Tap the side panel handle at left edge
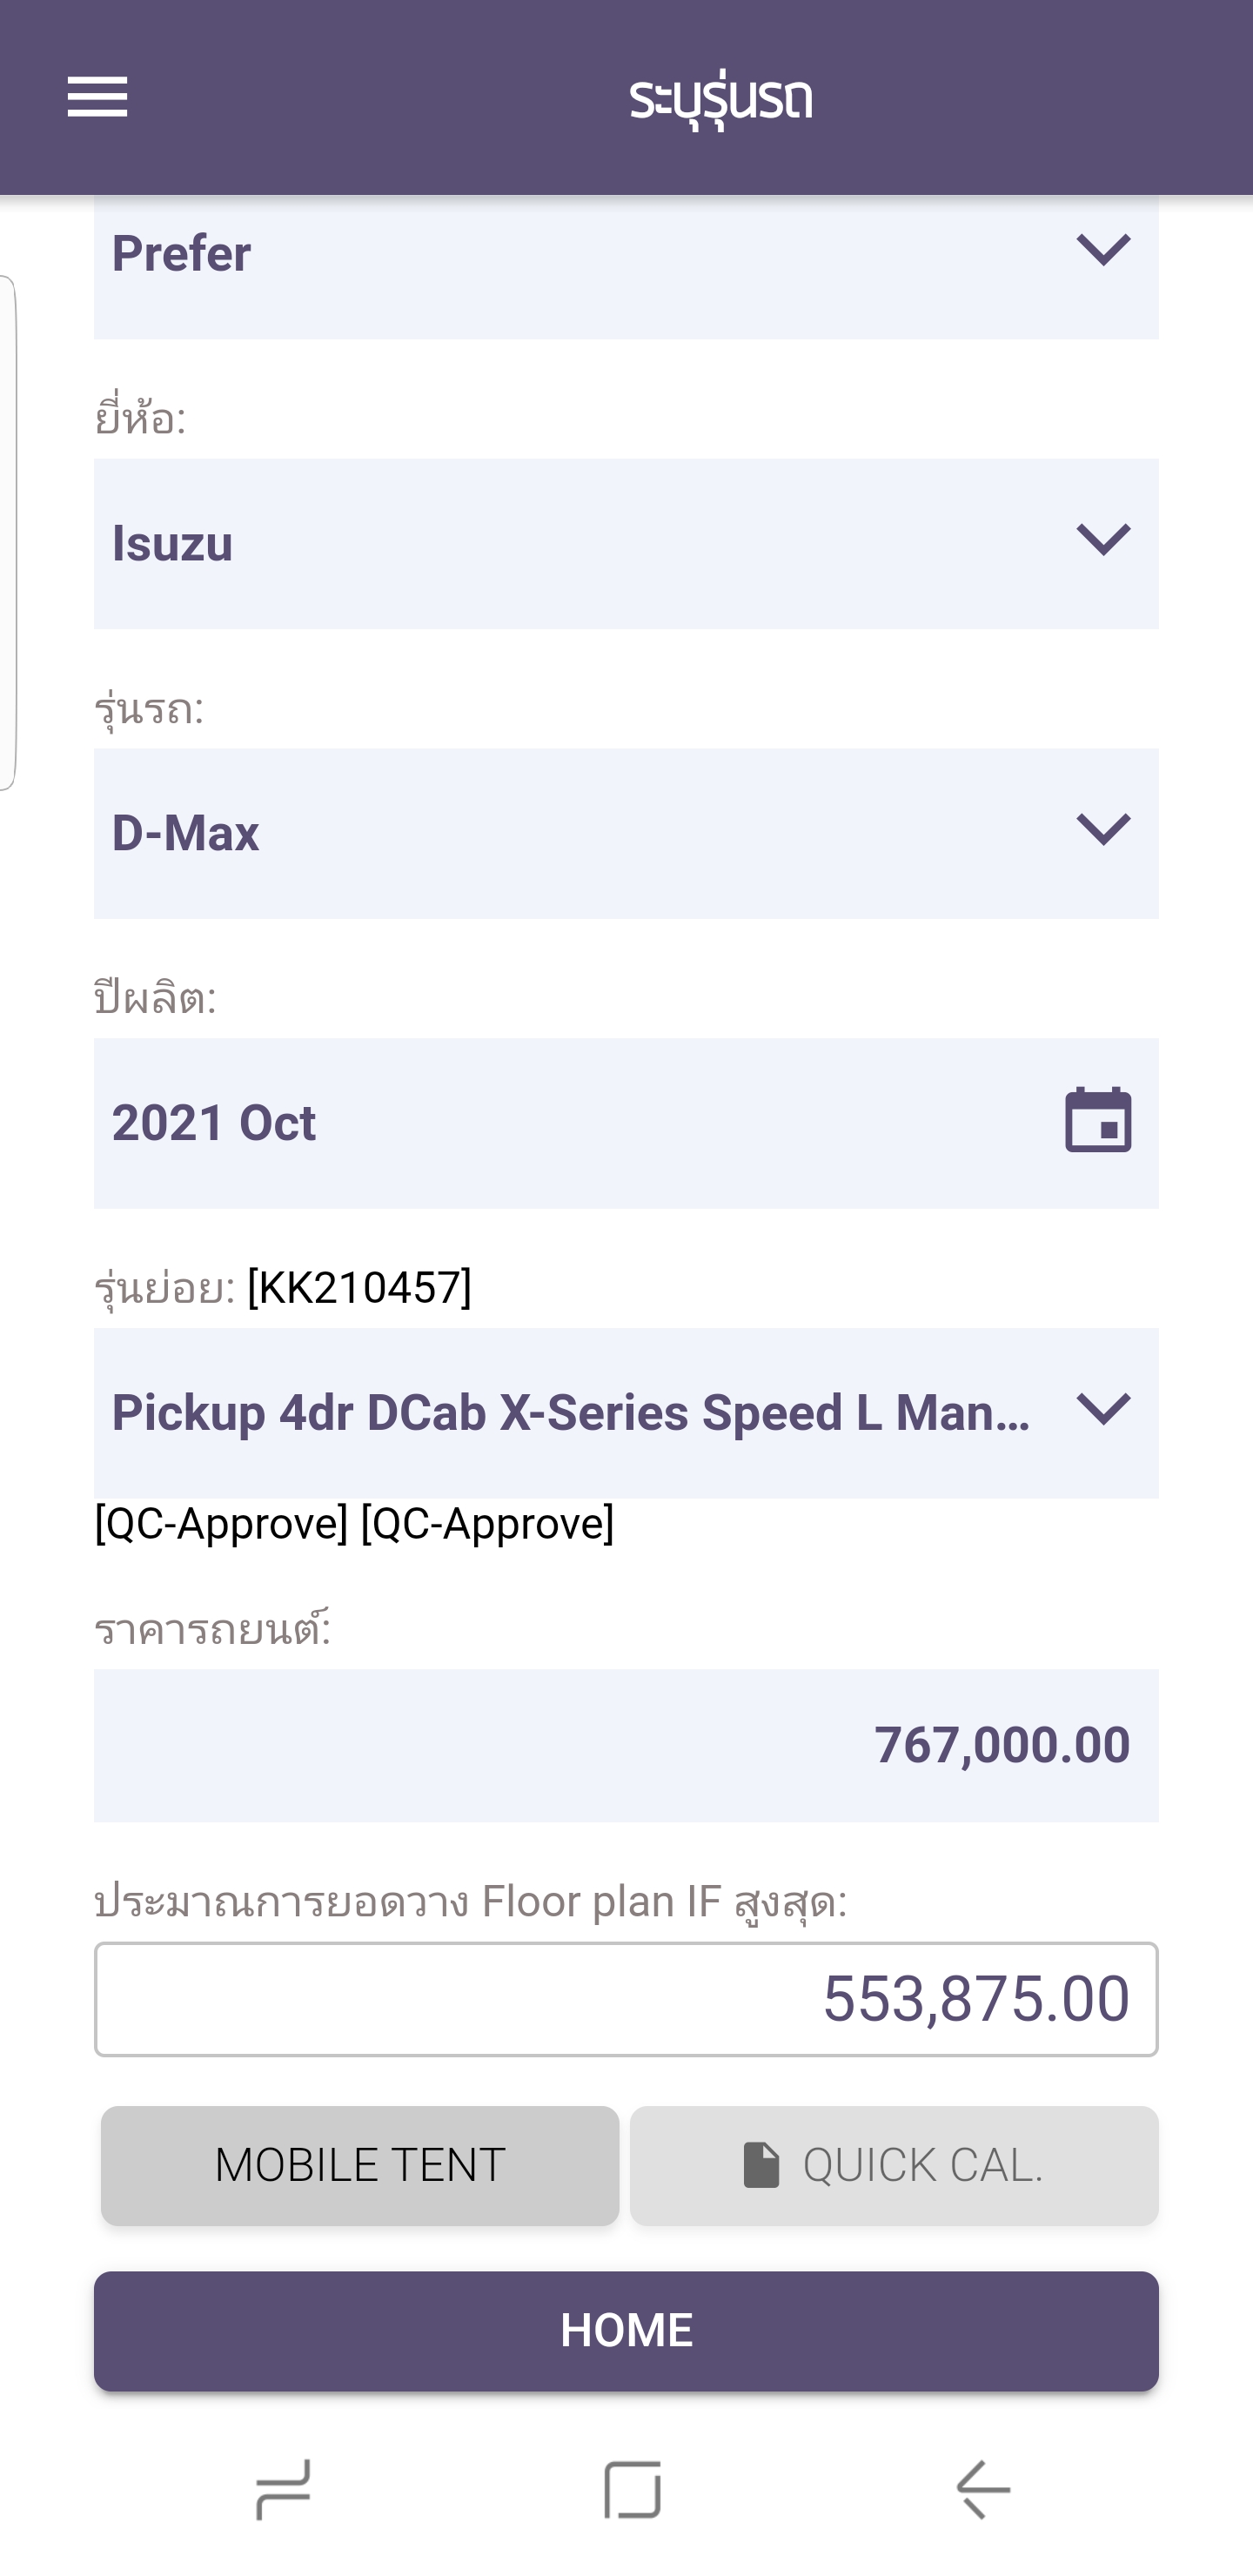This screenshot has width=1253, height=2576. pyautogui.click(x=8, y=532)
